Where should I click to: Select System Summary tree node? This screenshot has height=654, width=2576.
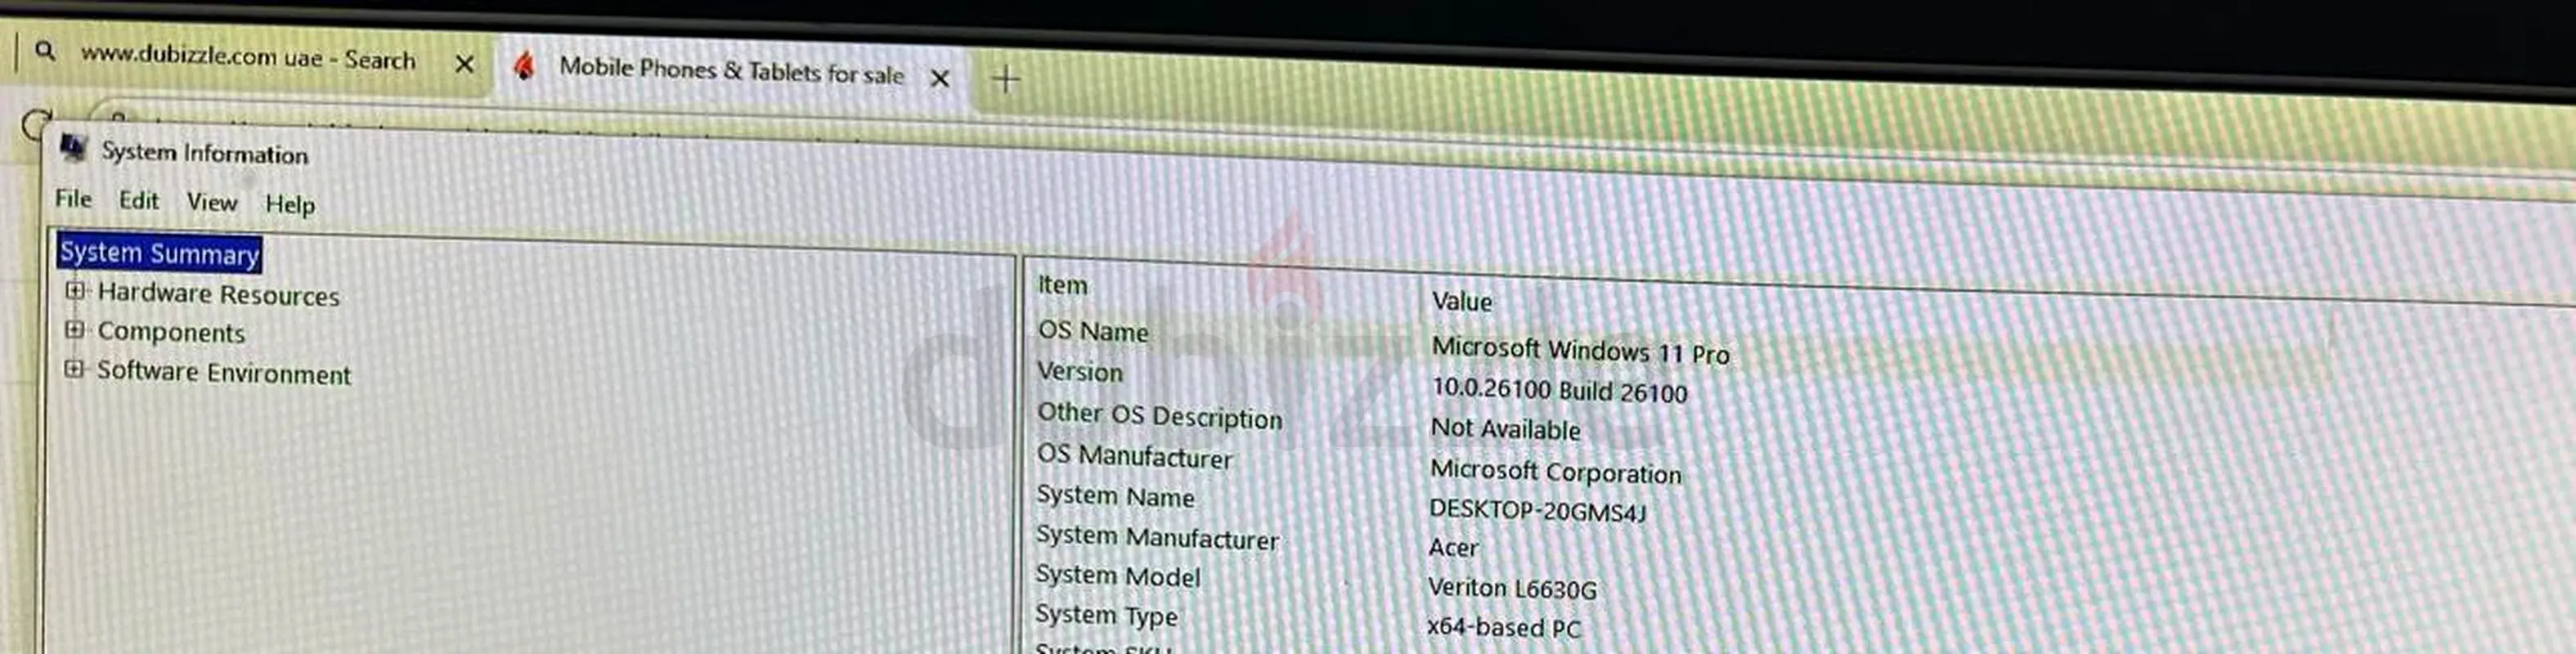[x=160, y=253]
